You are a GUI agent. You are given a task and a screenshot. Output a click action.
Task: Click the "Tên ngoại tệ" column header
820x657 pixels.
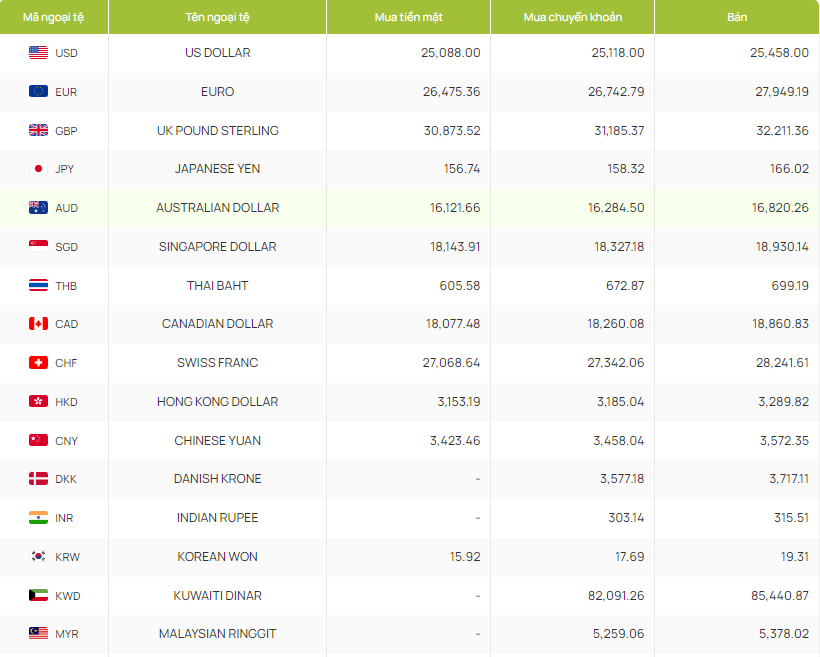(217, 17)
